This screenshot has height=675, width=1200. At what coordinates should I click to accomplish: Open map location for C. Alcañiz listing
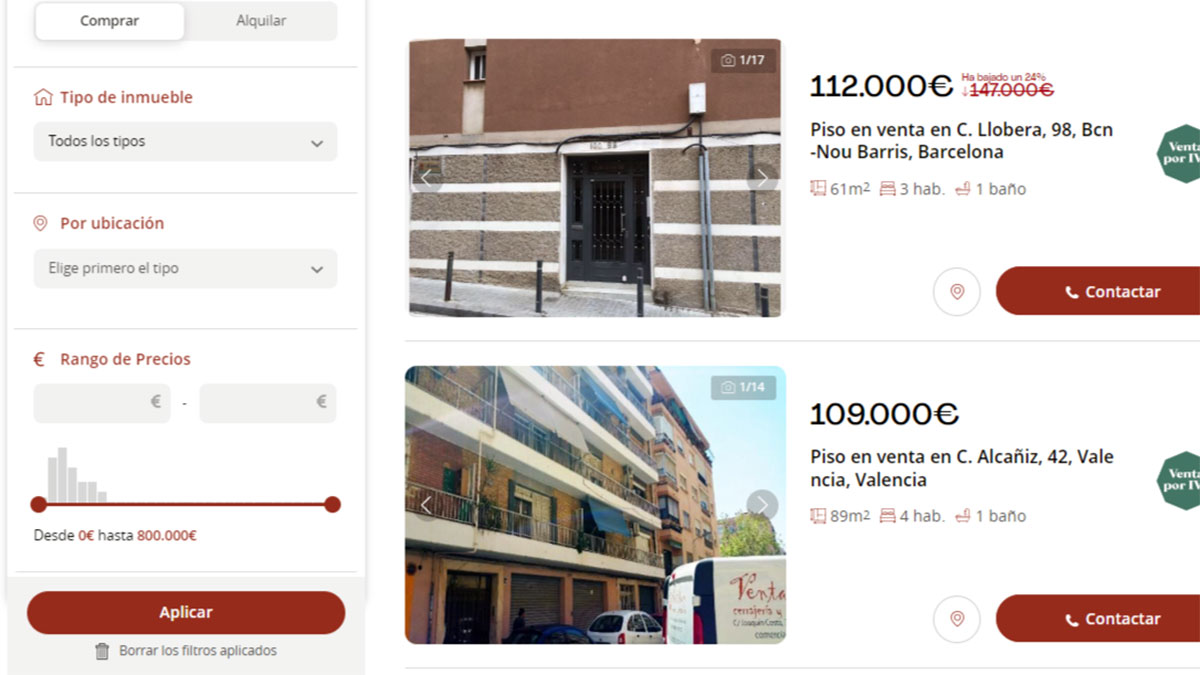click(957, 619)
